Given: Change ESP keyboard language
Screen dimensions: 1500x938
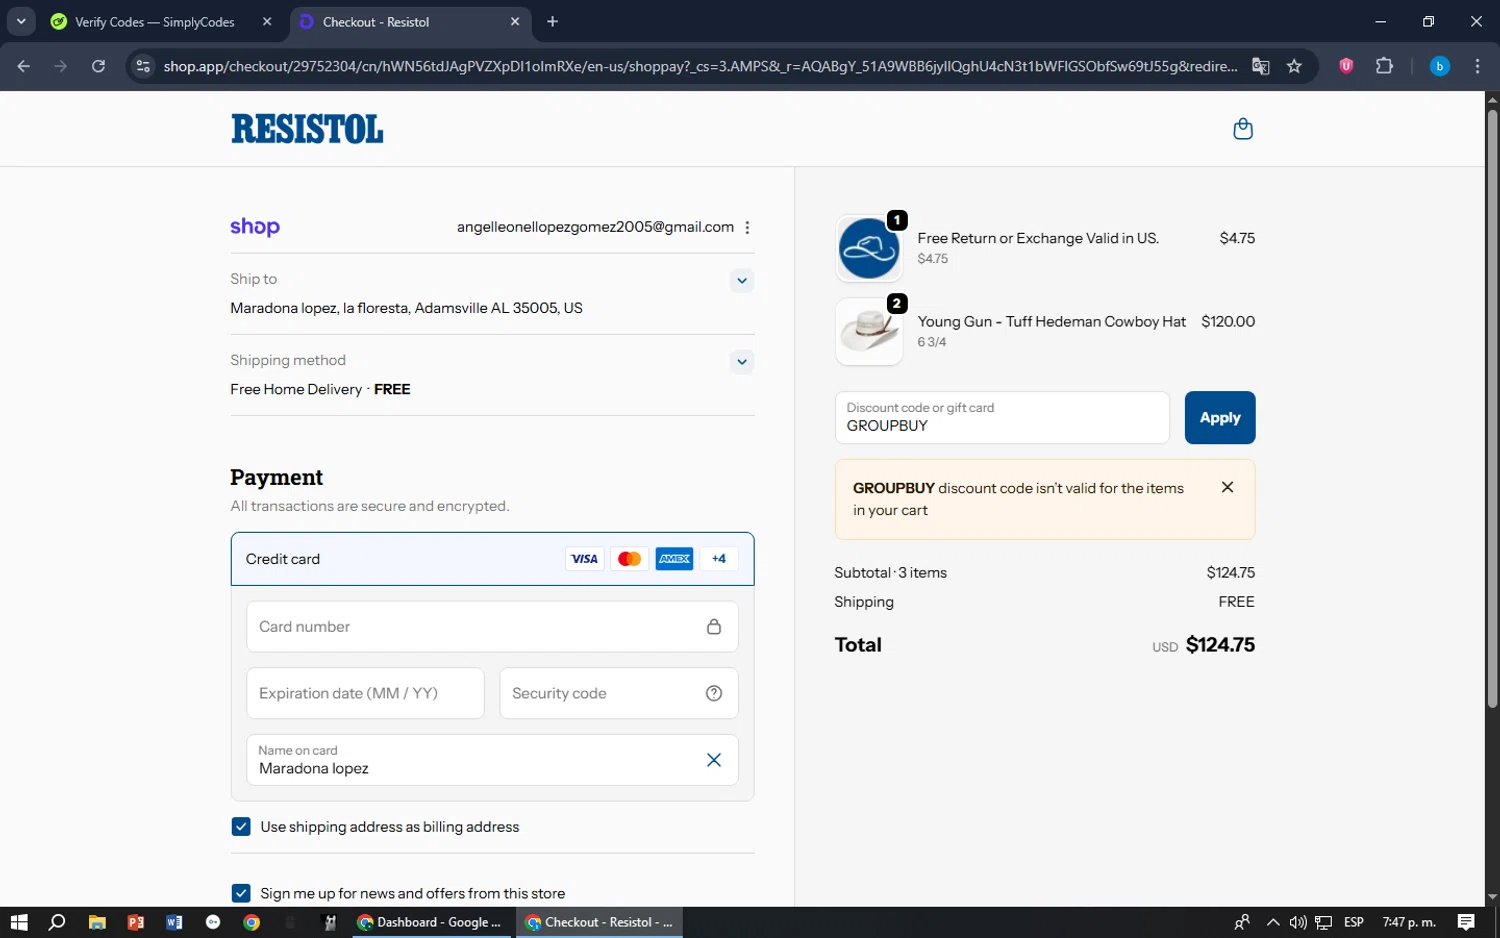Looking at the screenshot, I should (x=1354, y=922).
